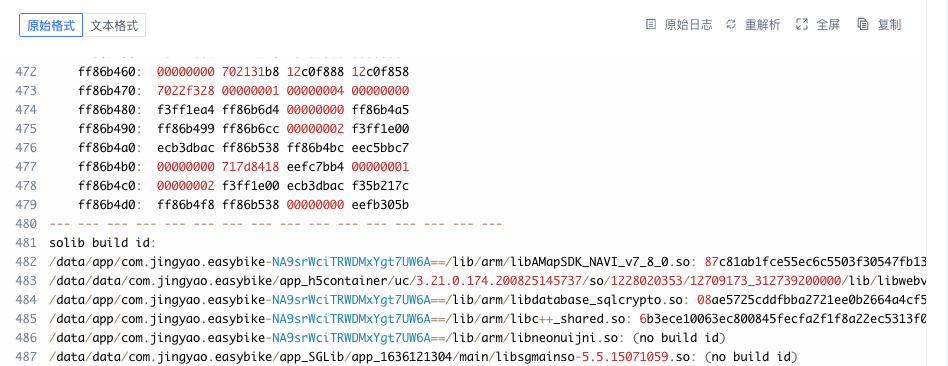The height and width of the screenshot is (366, 948).
Task: Click address ff86b4a0:
Action: tap(110, 148)
